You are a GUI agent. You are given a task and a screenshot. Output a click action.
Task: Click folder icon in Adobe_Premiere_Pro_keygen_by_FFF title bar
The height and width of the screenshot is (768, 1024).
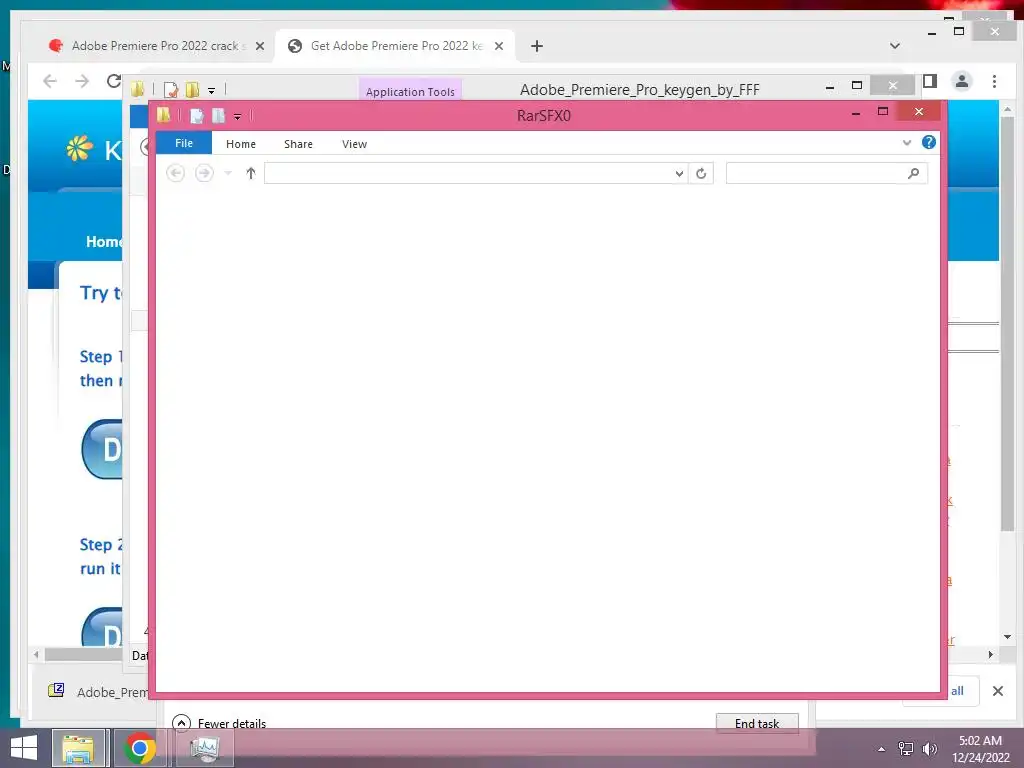[137, 89]
